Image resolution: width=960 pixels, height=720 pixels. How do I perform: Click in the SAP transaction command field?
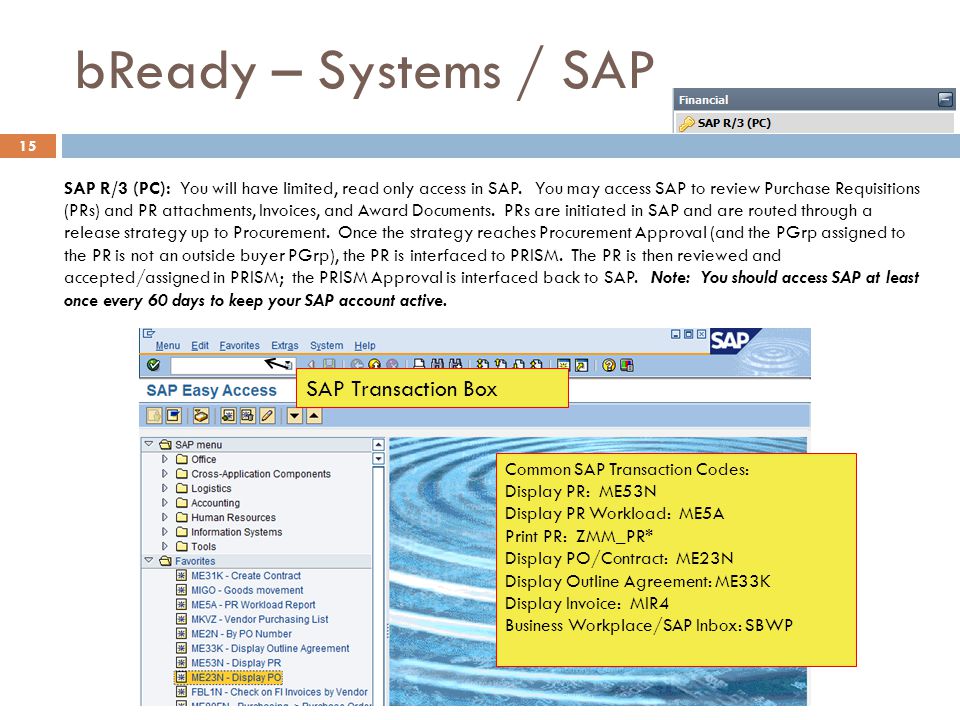point(233,366)
